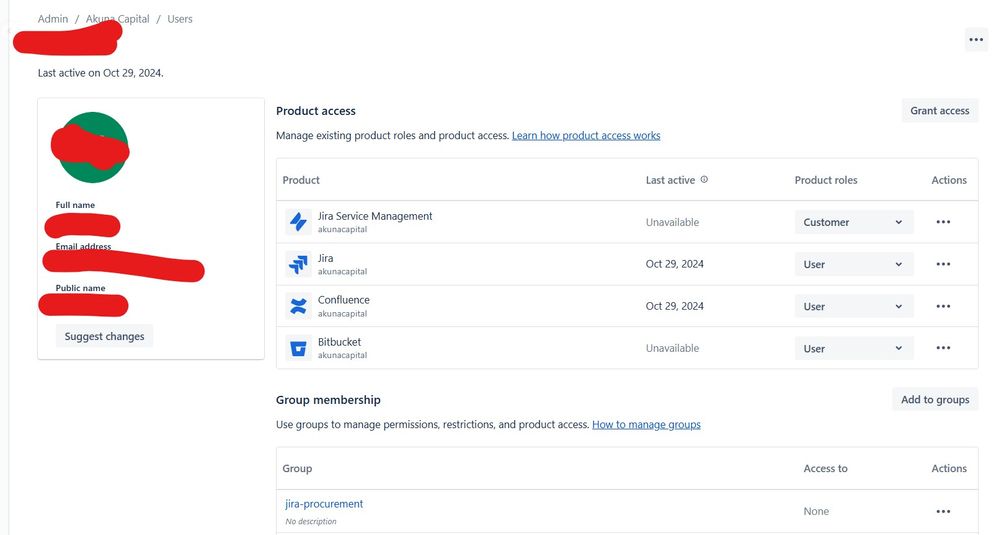Screen dimensions: 999x535
Task: Click the Jira row's Oct 29, 2024 date
Action: [x=675, y=264]
